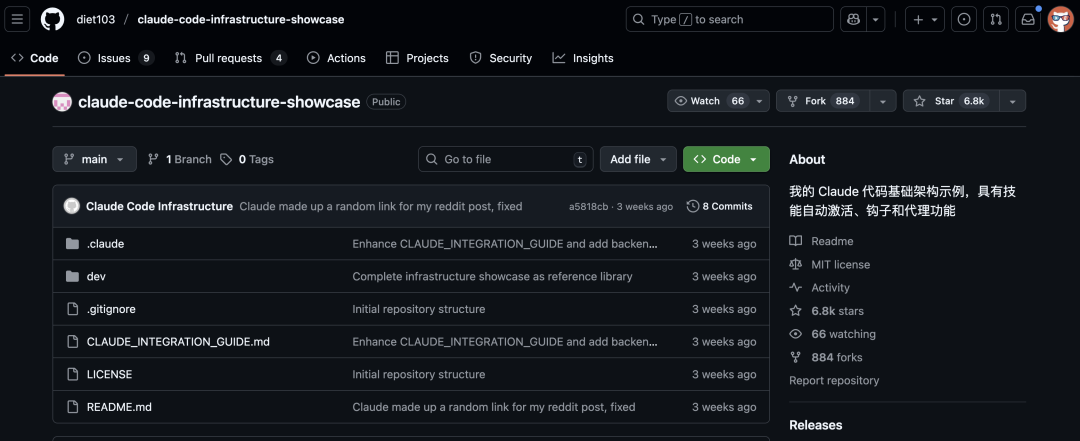The image size is (1080, 441).
Task: Watch the repository for notifications
Action: click(x=709, y=101)
